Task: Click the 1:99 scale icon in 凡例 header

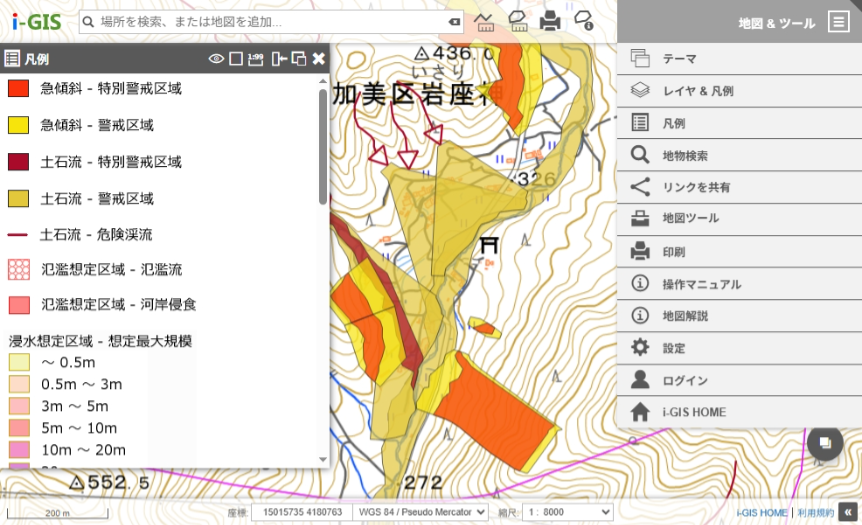Action: pos(256,59)
